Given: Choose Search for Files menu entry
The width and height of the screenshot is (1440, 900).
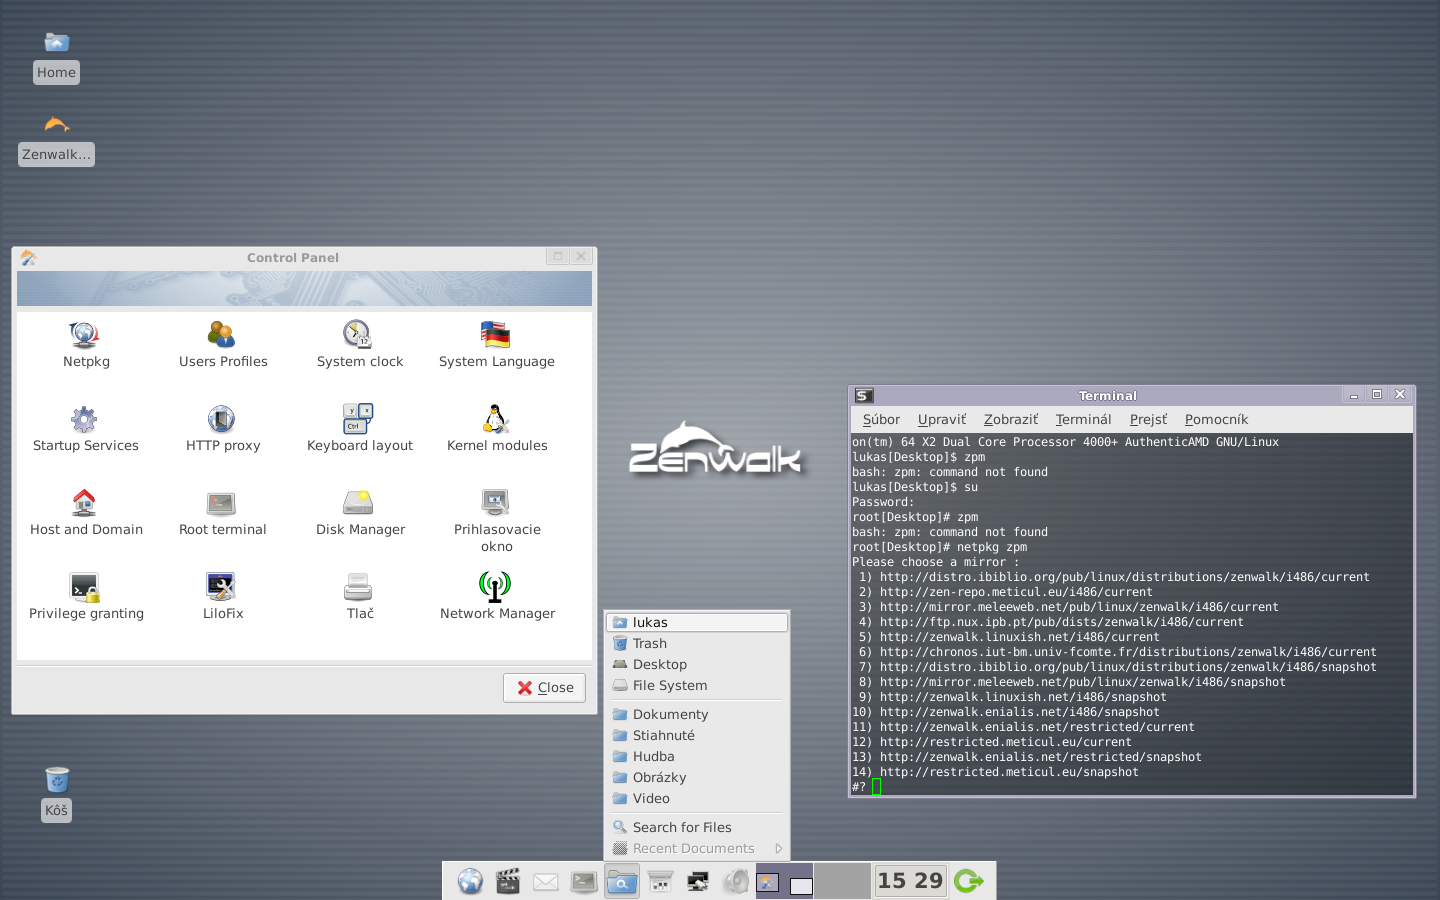Looking at the screenshot, I should pyautogui.click(x=682, y=827).
